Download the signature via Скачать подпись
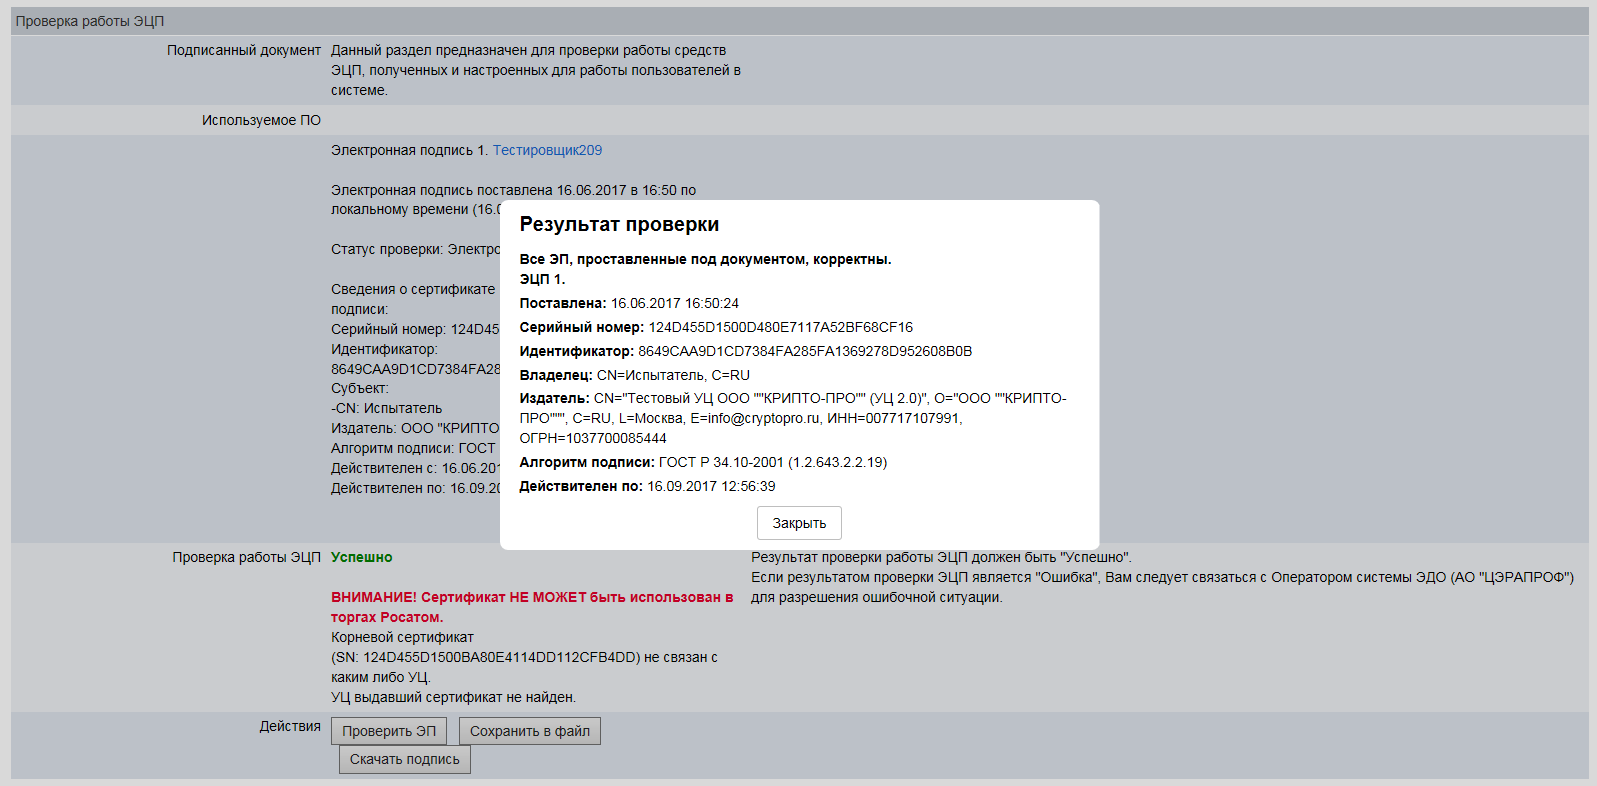The height and width of the screenshot is (786, 1597). coord(404,759)
